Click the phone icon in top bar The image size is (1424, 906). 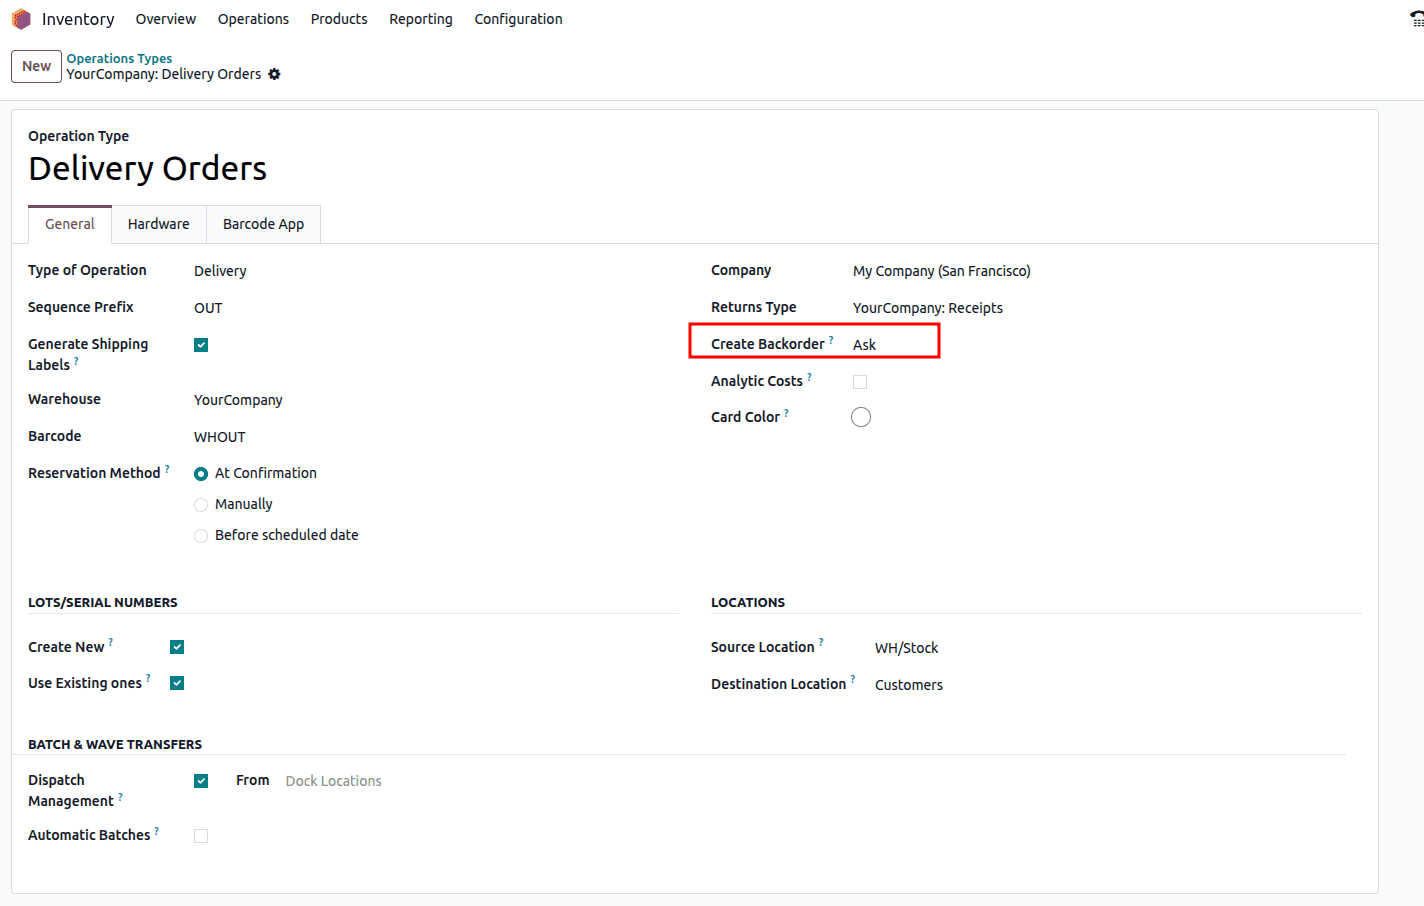click(1417, 19)
